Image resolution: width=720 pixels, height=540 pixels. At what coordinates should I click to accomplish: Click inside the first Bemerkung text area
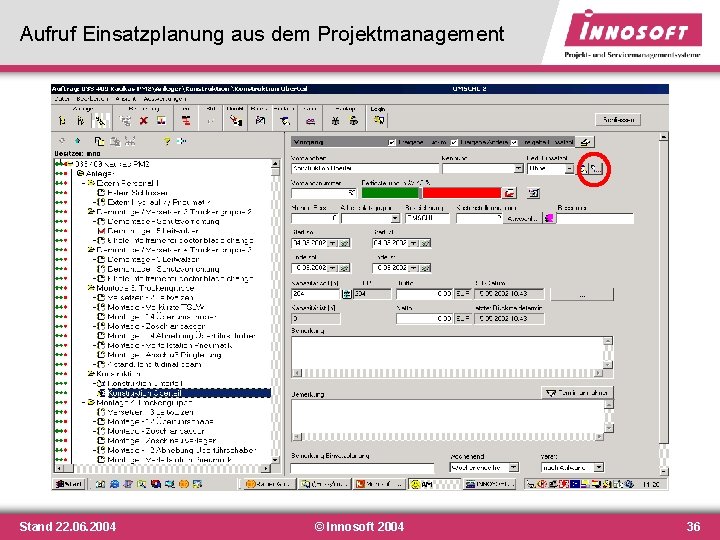447,353
